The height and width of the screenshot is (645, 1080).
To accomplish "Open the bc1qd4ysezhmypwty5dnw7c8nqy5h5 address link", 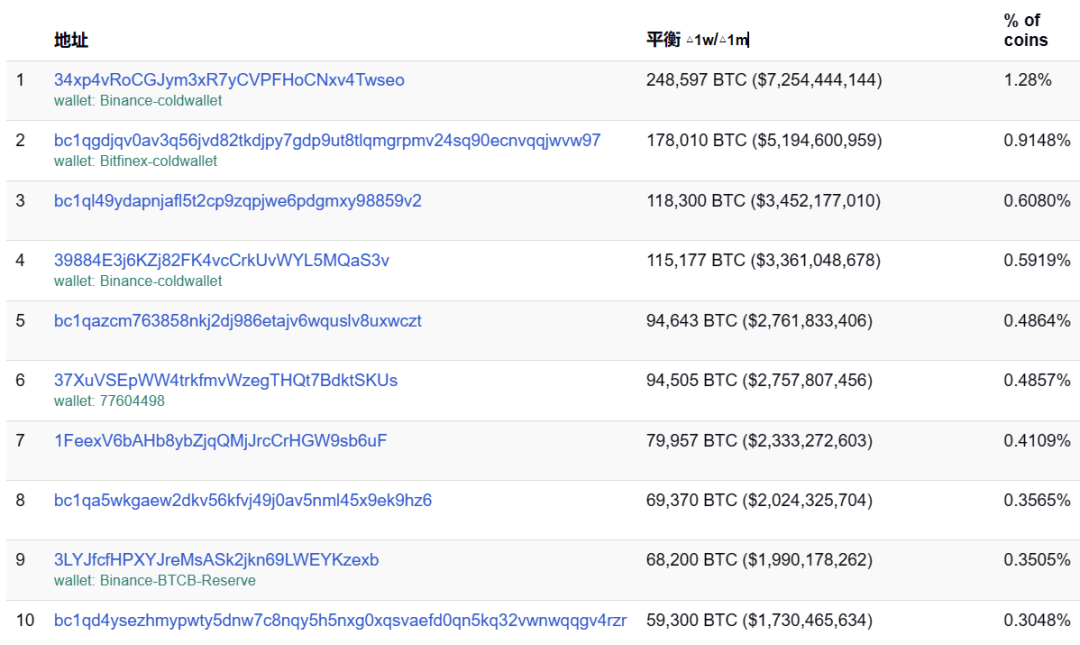I will (x=340, y=620).
